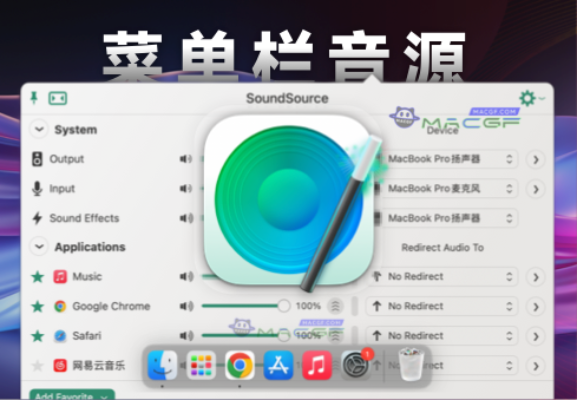Open App Store in the Dock
Image resolution: width=577 pixels, height=400 pixels.
(279, 365)
